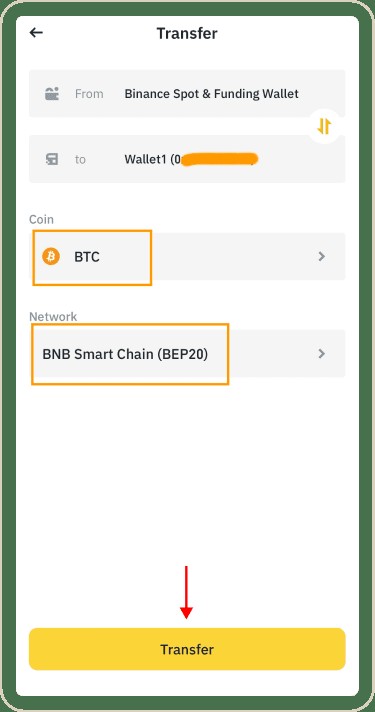Click the to label
Screen dimensions: 375x712
[80, 159]
